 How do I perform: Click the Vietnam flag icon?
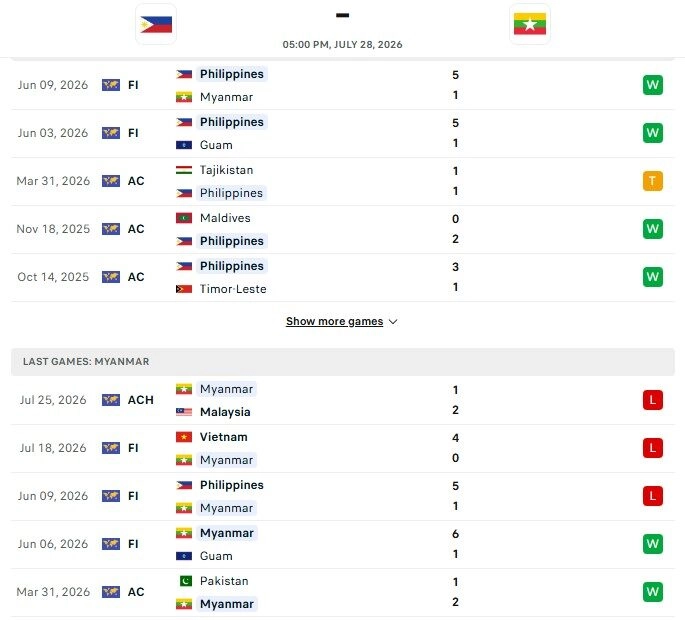click(x=184, y=437)
